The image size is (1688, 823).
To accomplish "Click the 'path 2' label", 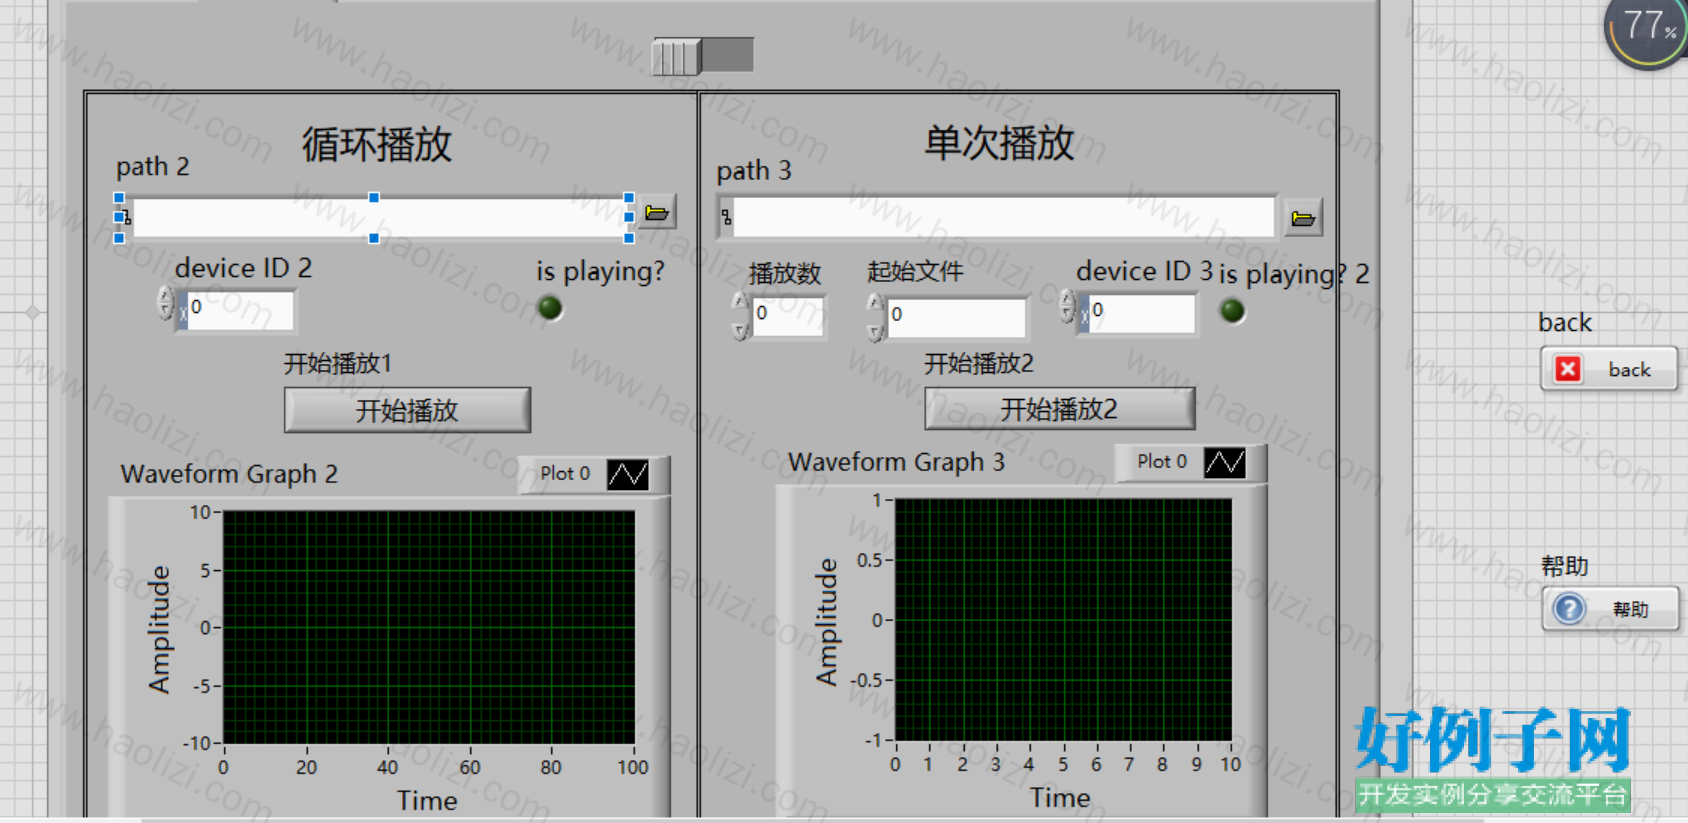I will [152, 166].
